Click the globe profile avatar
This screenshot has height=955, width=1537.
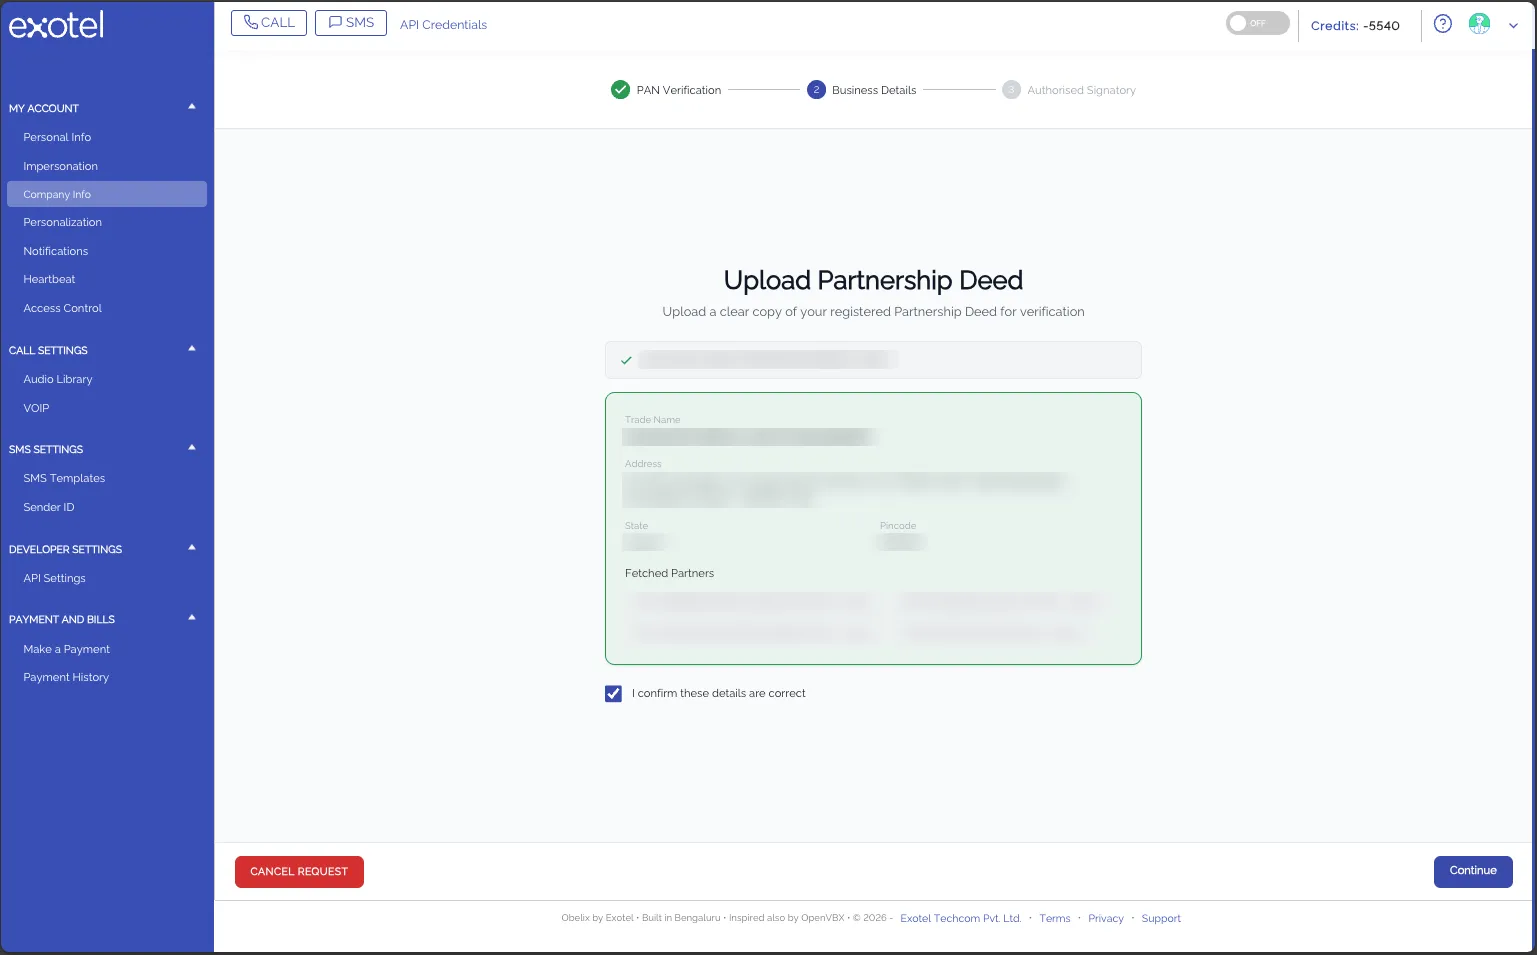click(x=1479, y=24)
